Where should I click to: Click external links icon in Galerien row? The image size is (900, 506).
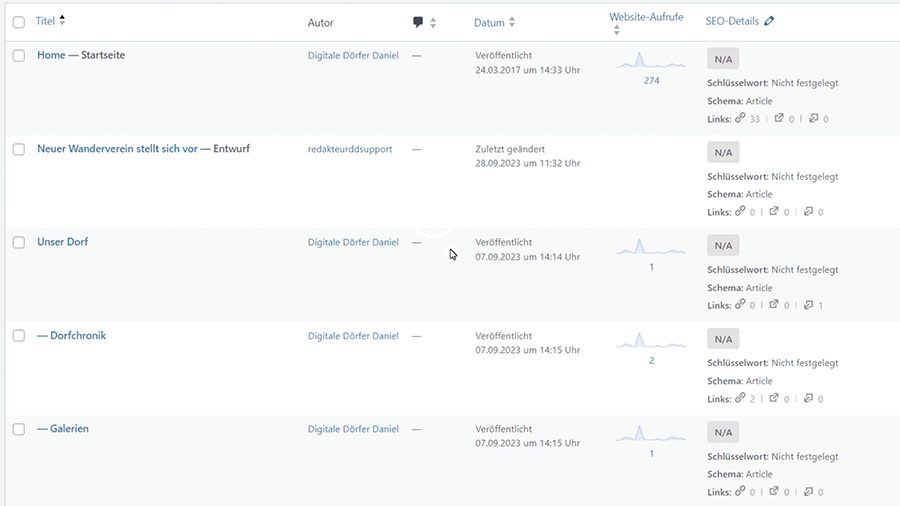[x=775, y=491]
